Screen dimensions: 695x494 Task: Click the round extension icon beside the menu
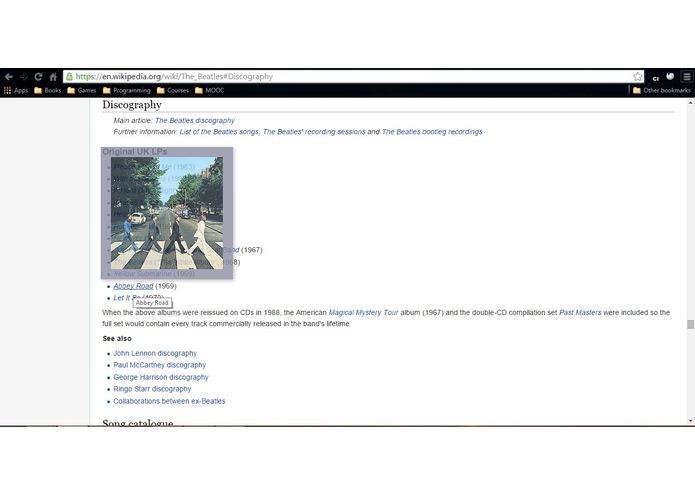(670, 77)
